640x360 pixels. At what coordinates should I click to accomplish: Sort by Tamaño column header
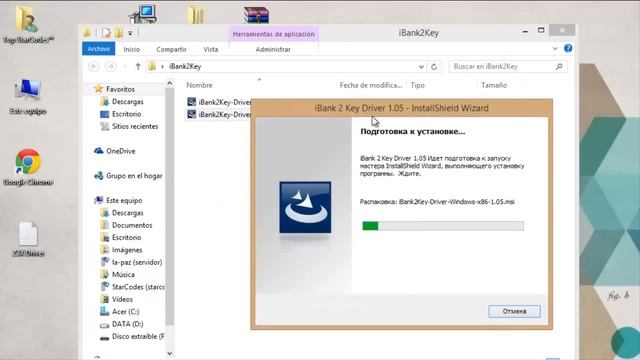[494, 85]
